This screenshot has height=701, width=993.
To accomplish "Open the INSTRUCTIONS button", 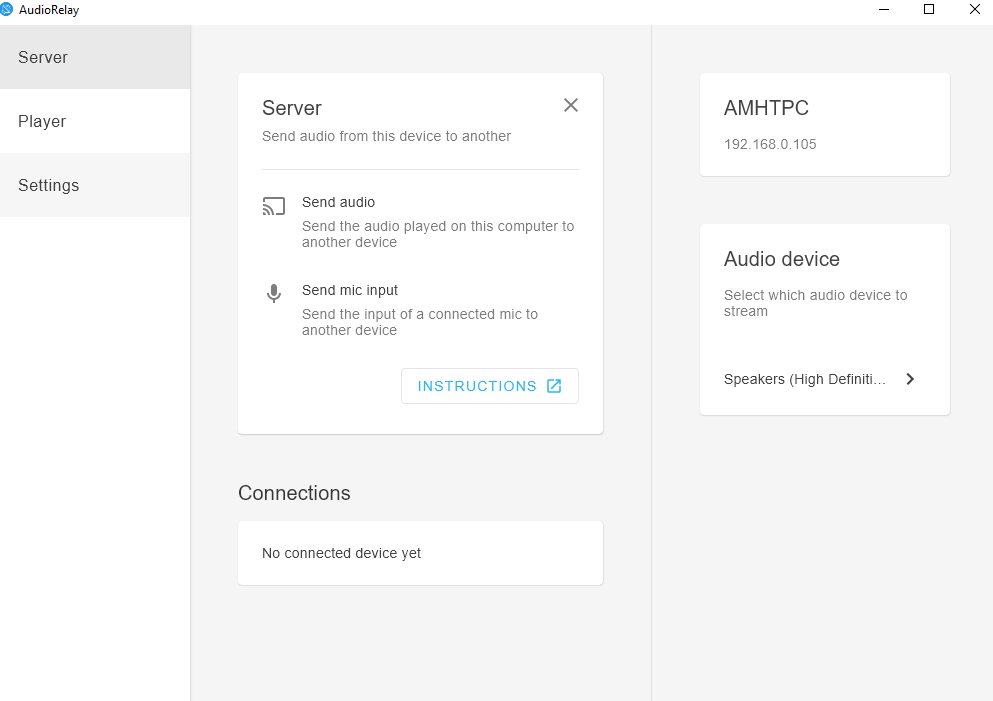I will pos(478,386).
